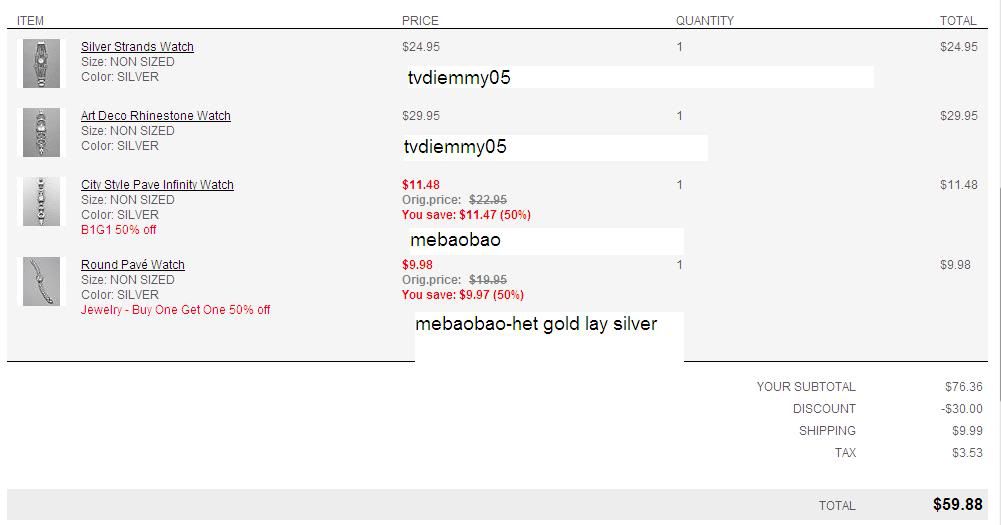Click the B1G1 50% off promo text
Screen dimensions: 1001x525
pos(119,230)
